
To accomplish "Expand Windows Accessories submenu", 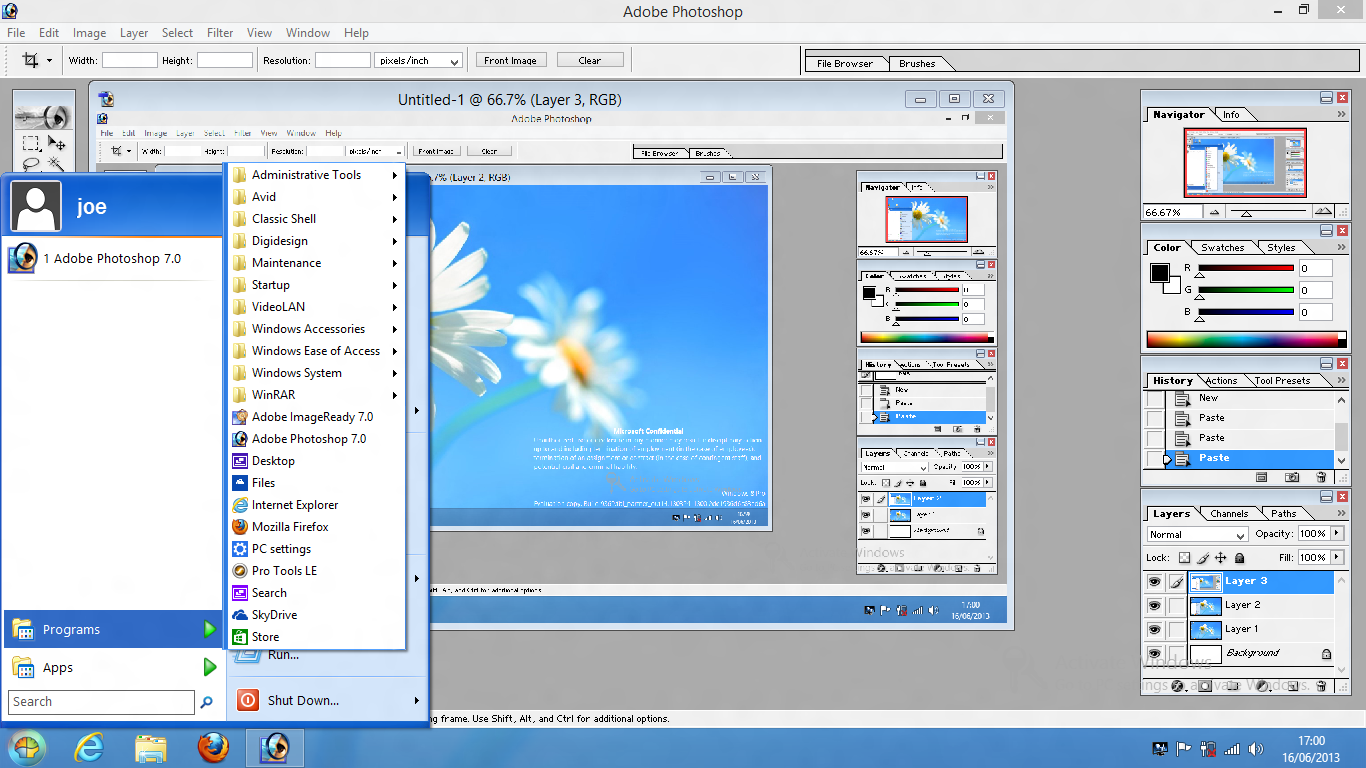I will click(316, 329).
